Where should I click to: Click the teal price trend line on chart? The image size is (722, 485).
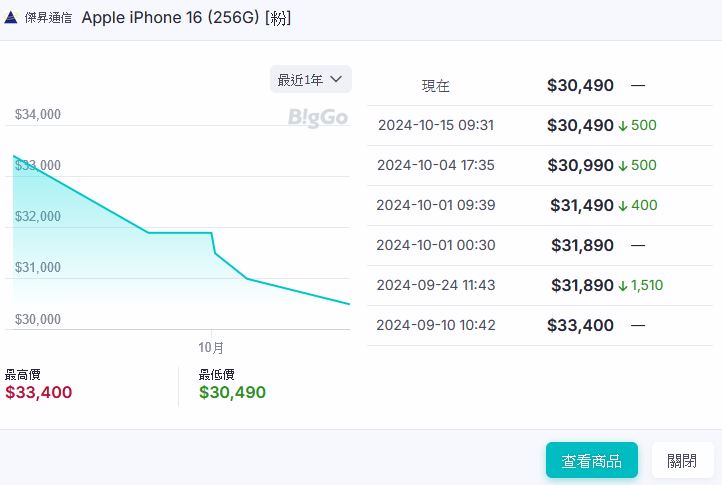180,233
